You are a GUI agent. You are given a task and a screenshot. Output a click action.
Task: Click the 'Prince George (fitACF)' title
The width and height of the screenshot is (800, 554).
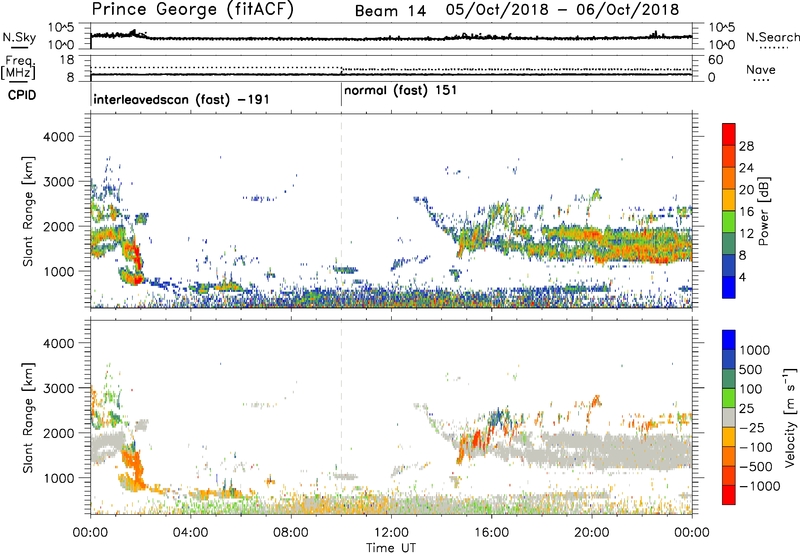click(x=193, y=9)
